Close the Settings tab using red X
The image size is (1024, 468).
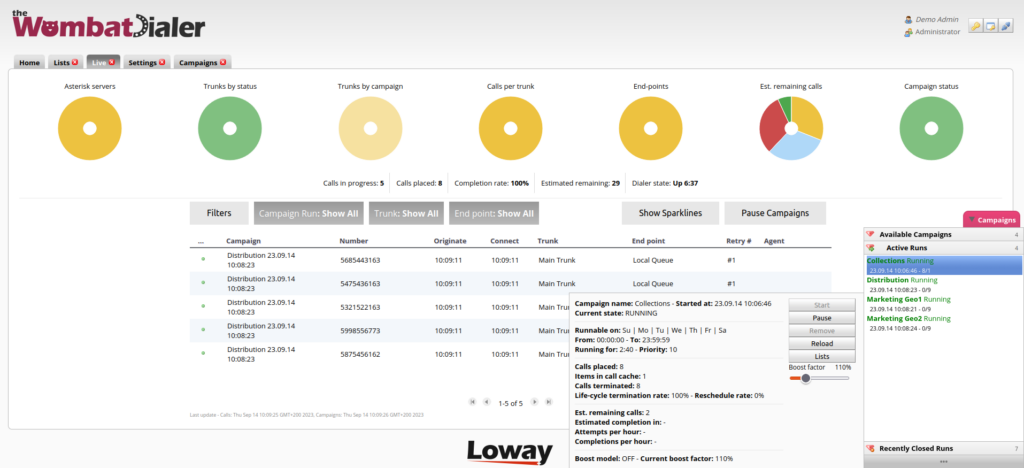point(163,62)
